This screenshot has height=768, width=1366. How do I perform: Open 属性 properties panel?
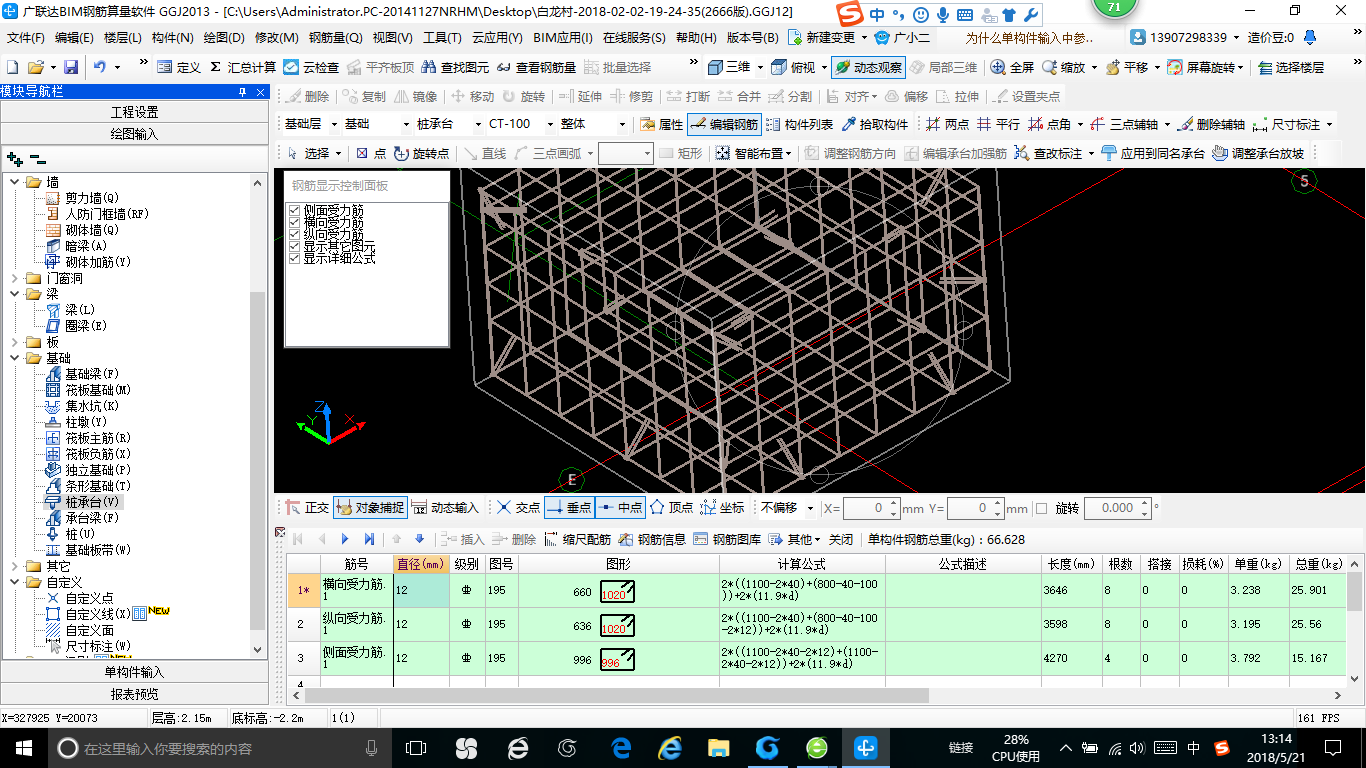coord(661,124)
